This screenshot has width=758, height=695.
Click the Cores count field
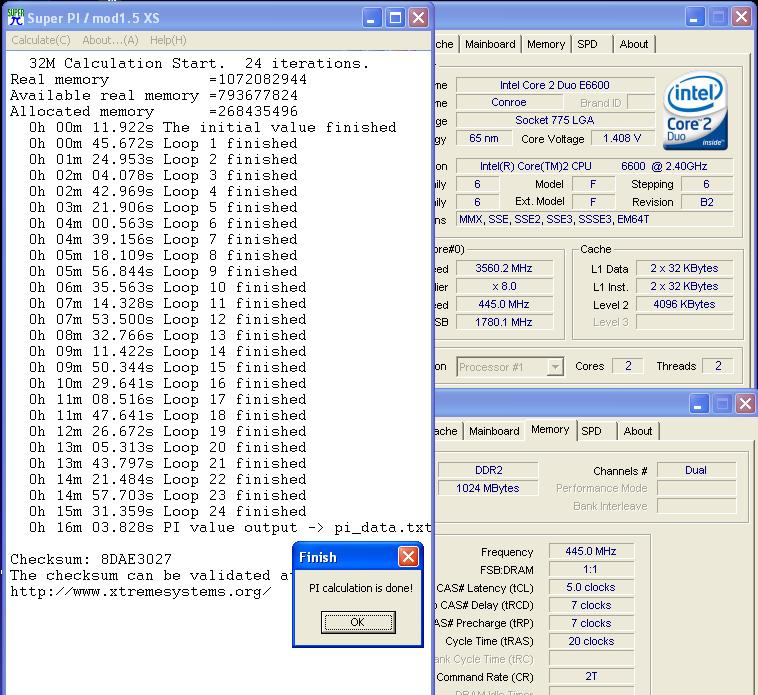[627, 366]
